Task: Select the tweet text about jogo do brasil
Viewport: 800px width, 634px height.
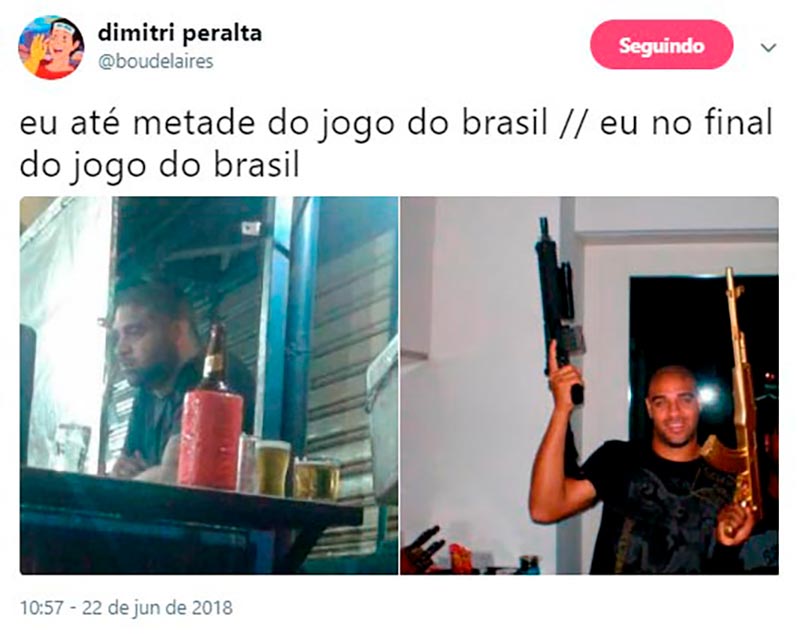Action: tap(396, 144)
